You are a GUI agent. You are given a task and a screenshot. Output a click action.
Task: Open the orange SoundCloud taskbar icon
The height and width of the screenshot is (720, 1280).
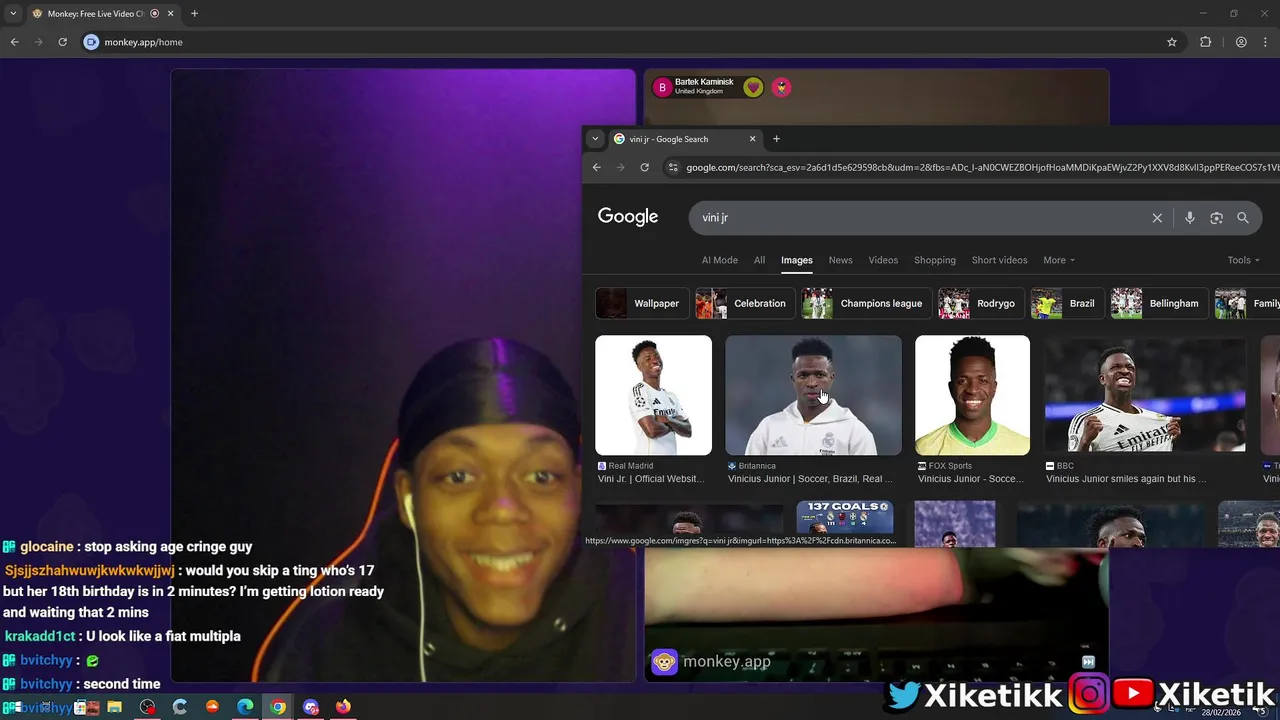coord(212,707)
